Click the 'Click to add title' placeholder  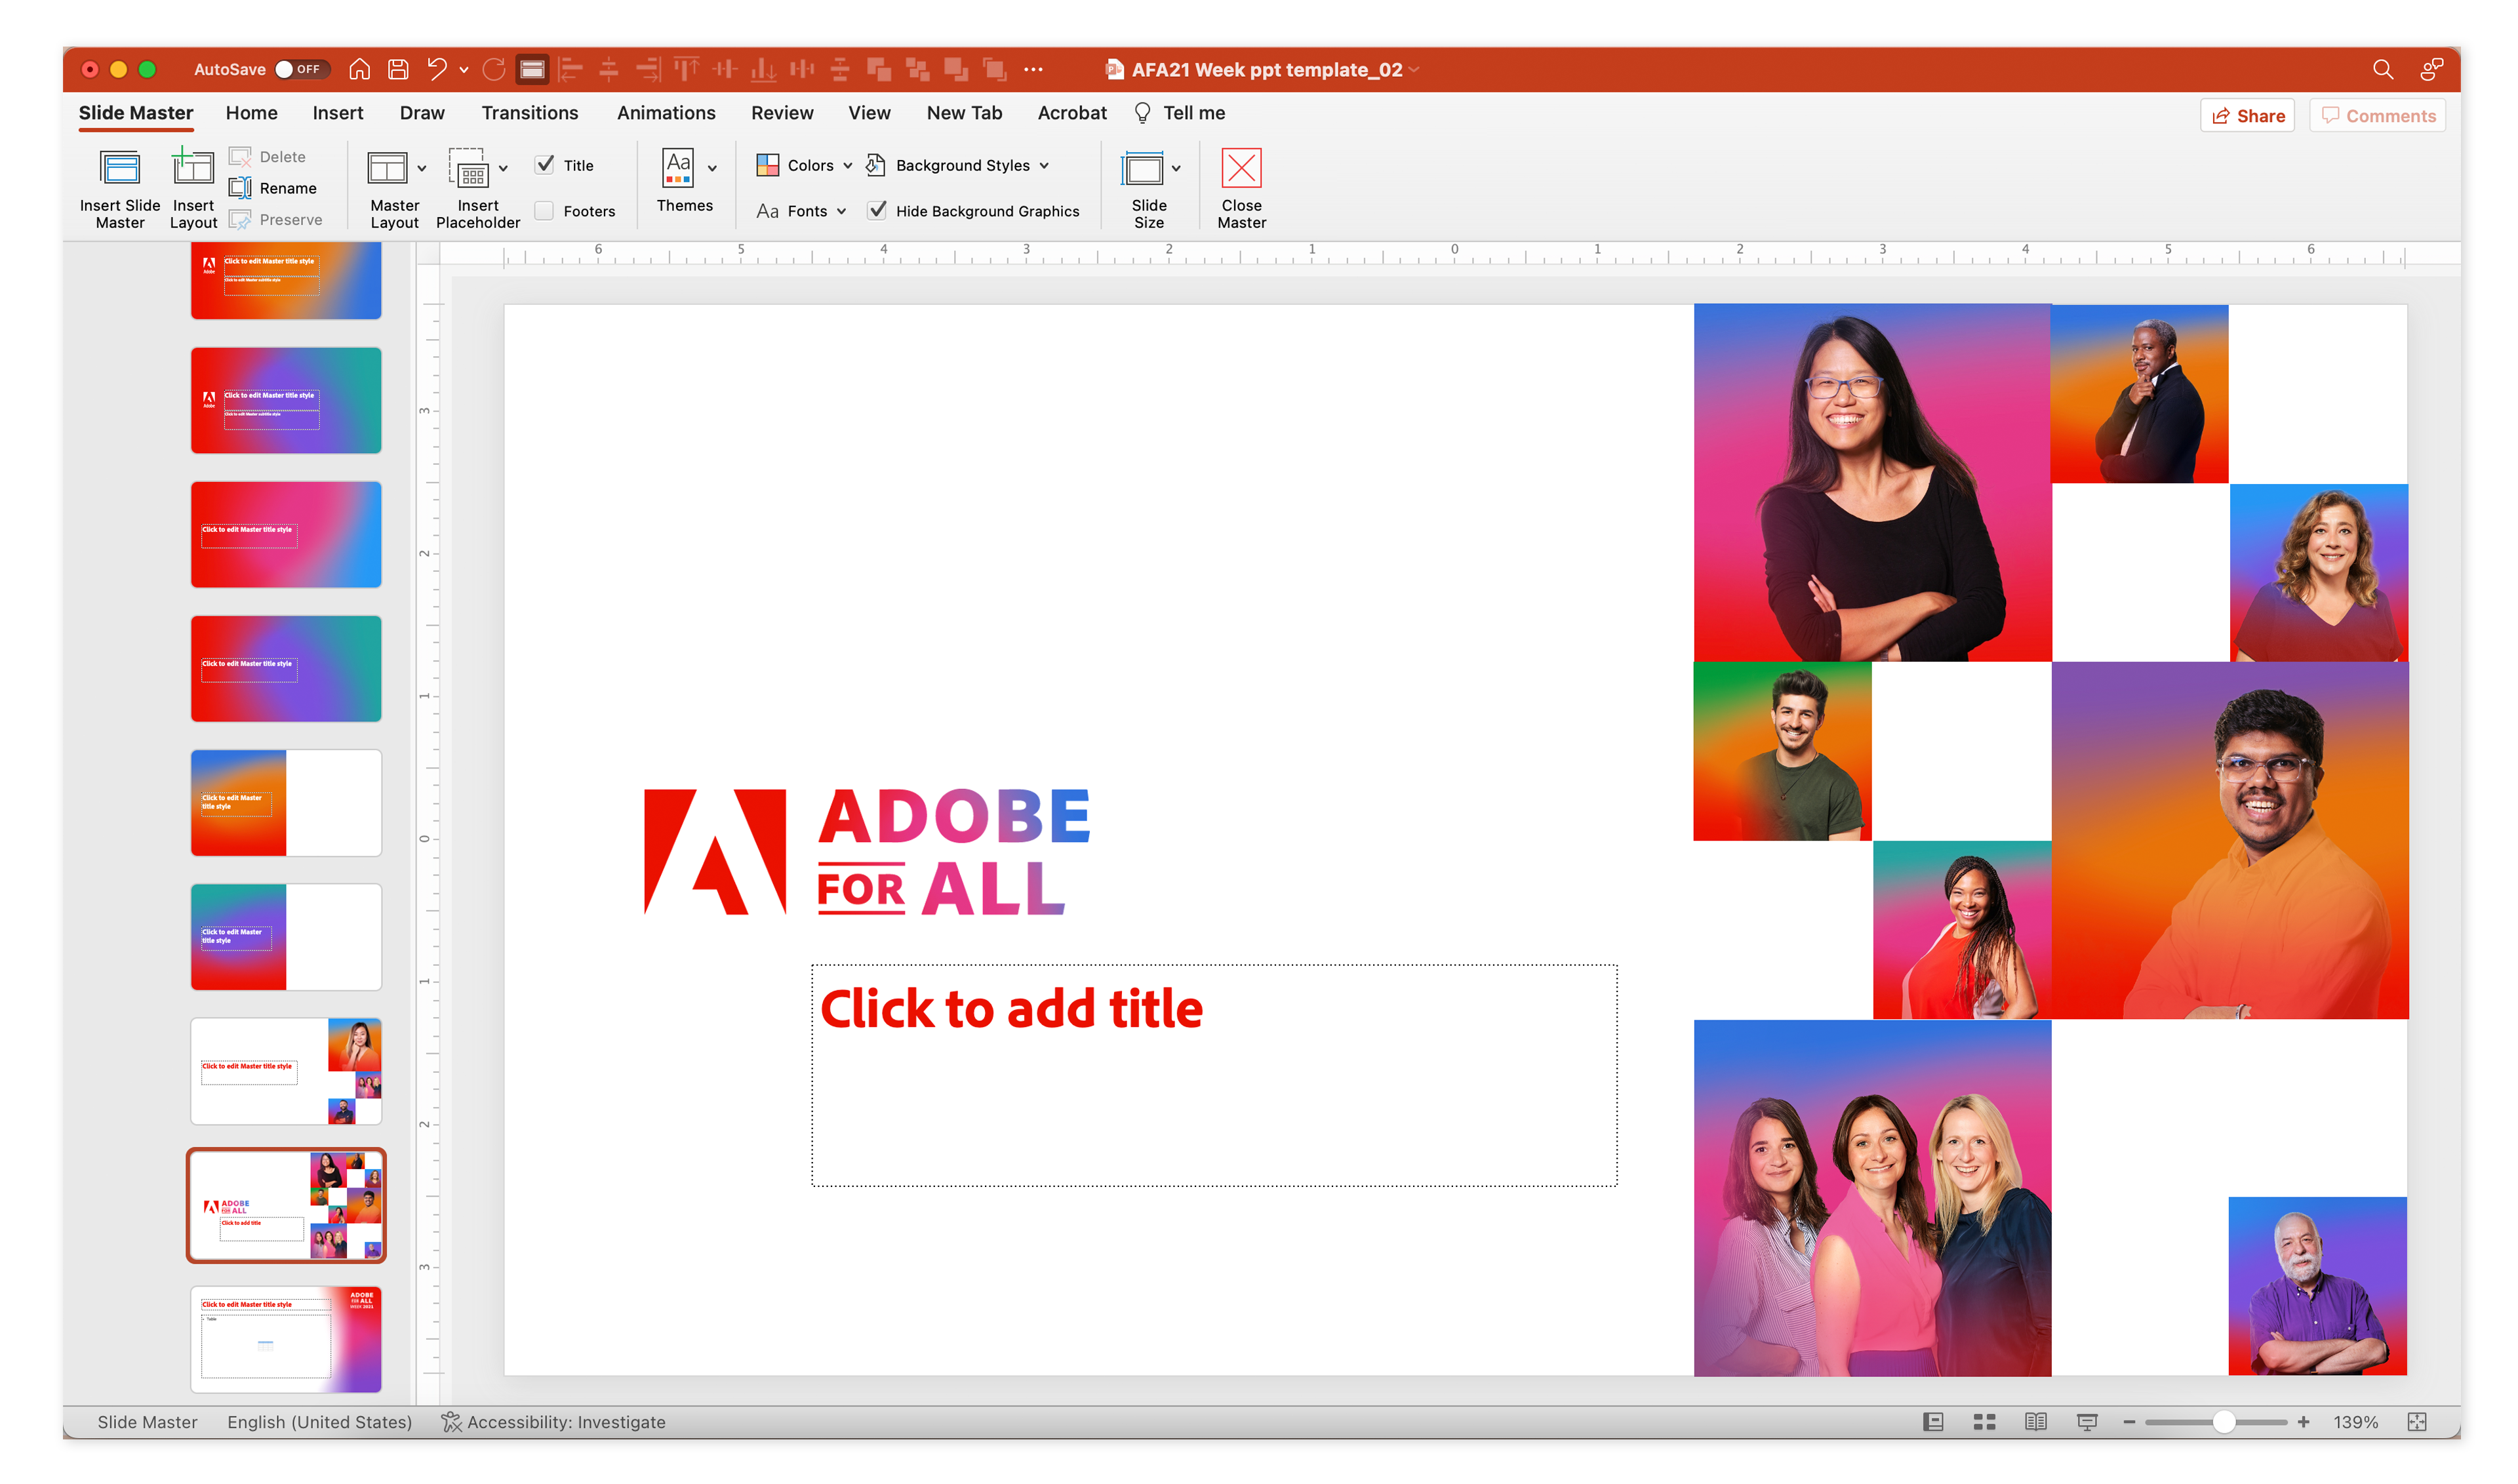pyautogui.click(x=1214, y=1075)
